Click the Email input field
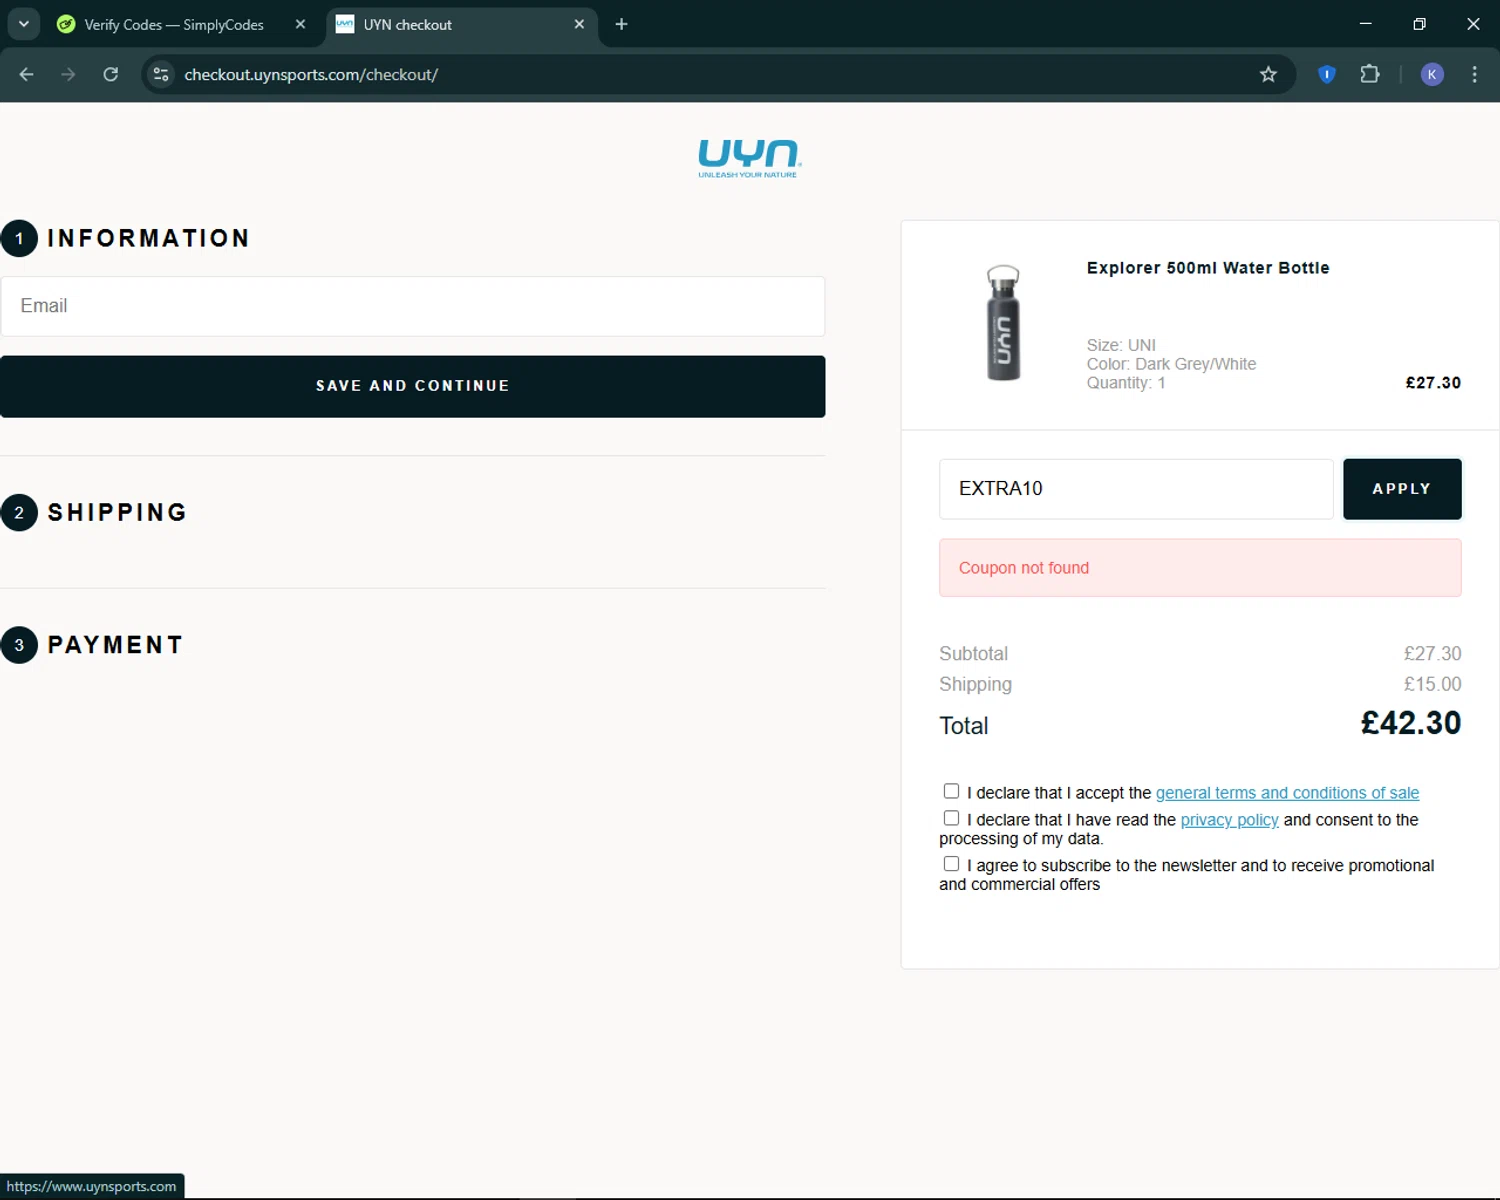 [413, 306]
